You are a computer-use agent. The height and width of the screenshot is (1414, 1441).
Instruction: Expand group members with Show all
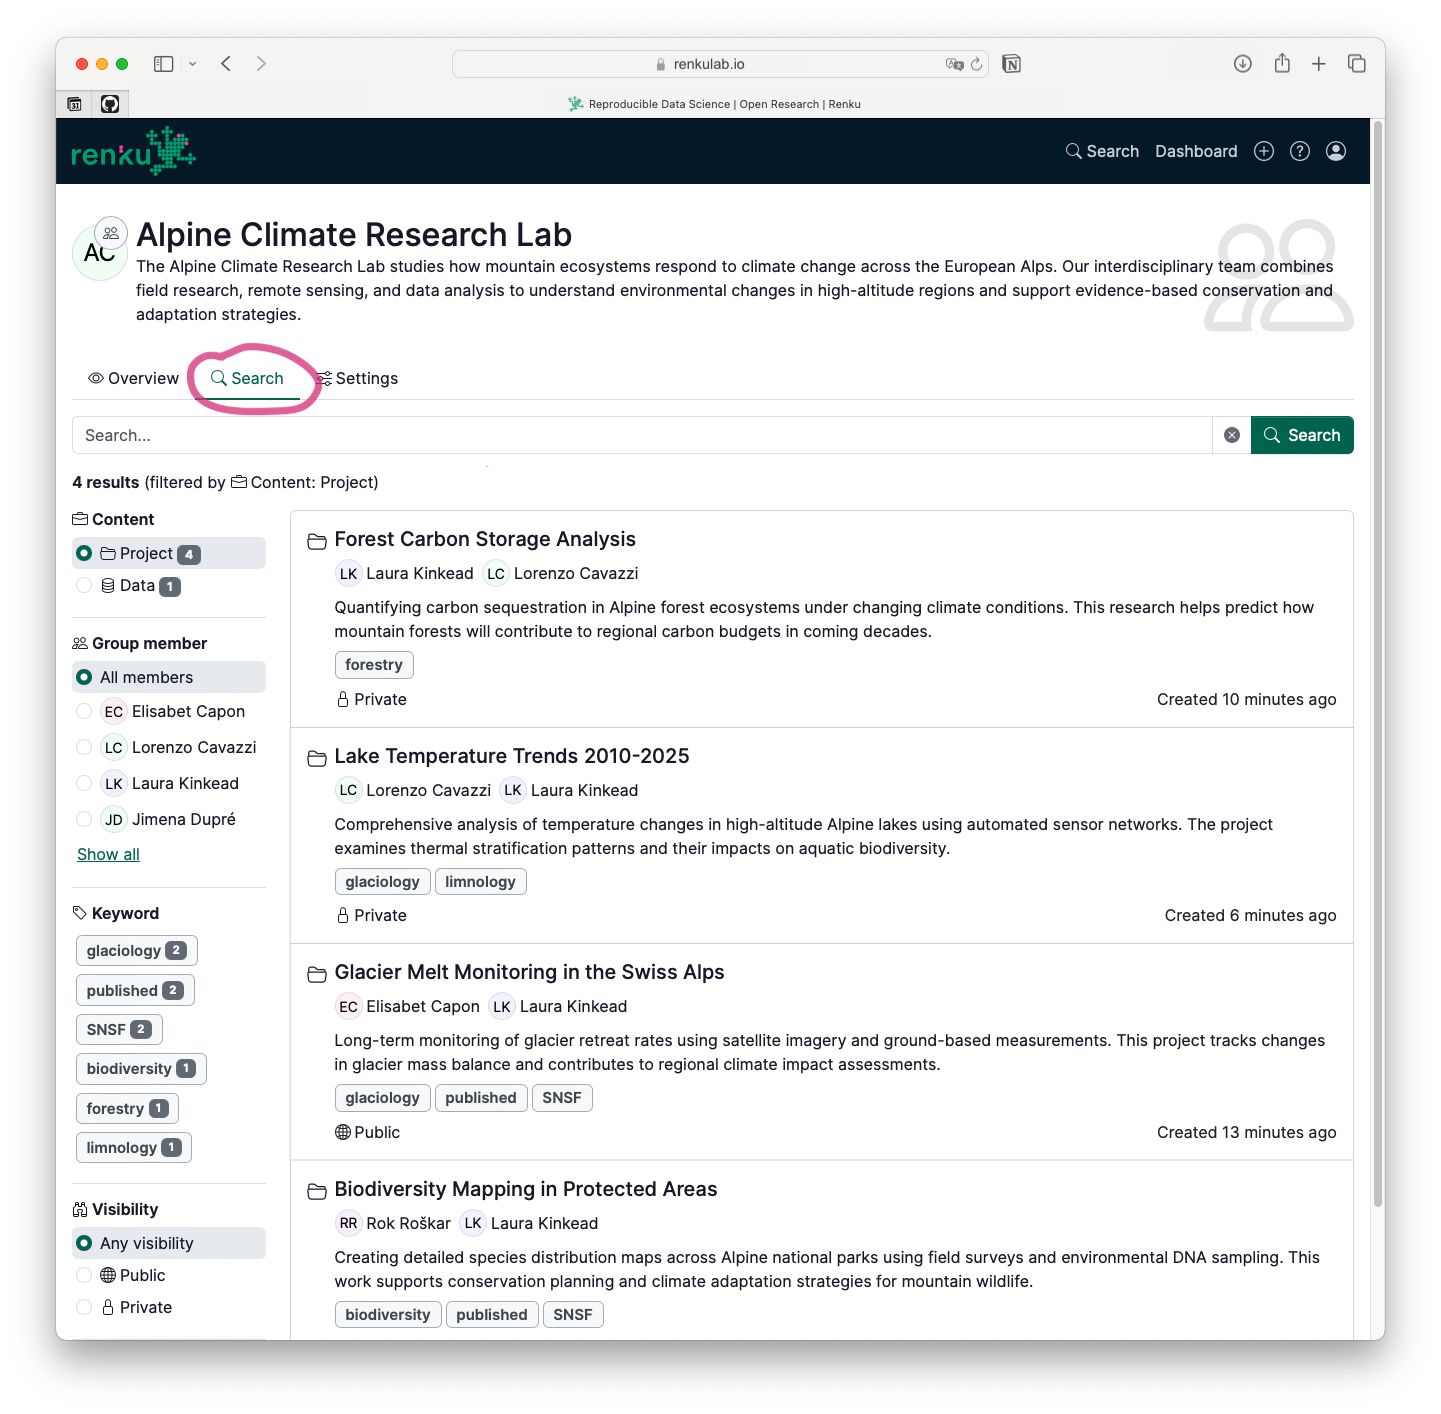[x=108, y=854]
